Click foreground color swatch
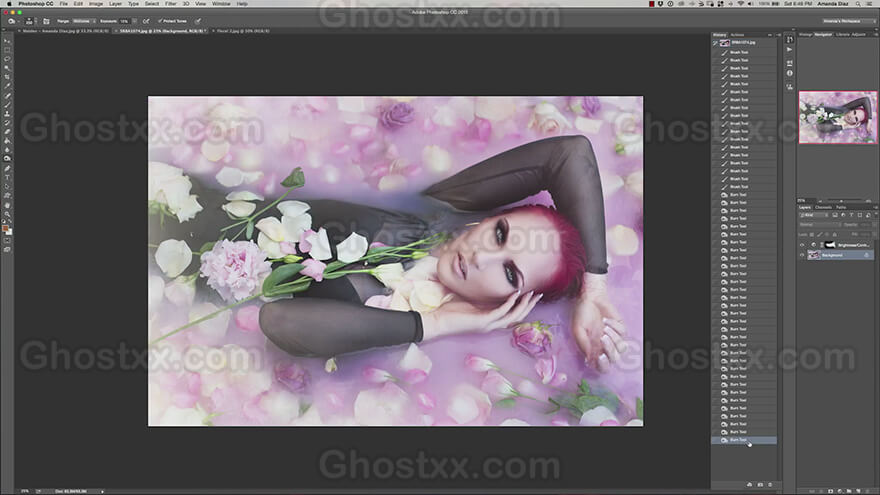Viewport: 880px width, 495px height. click(6, 228)
